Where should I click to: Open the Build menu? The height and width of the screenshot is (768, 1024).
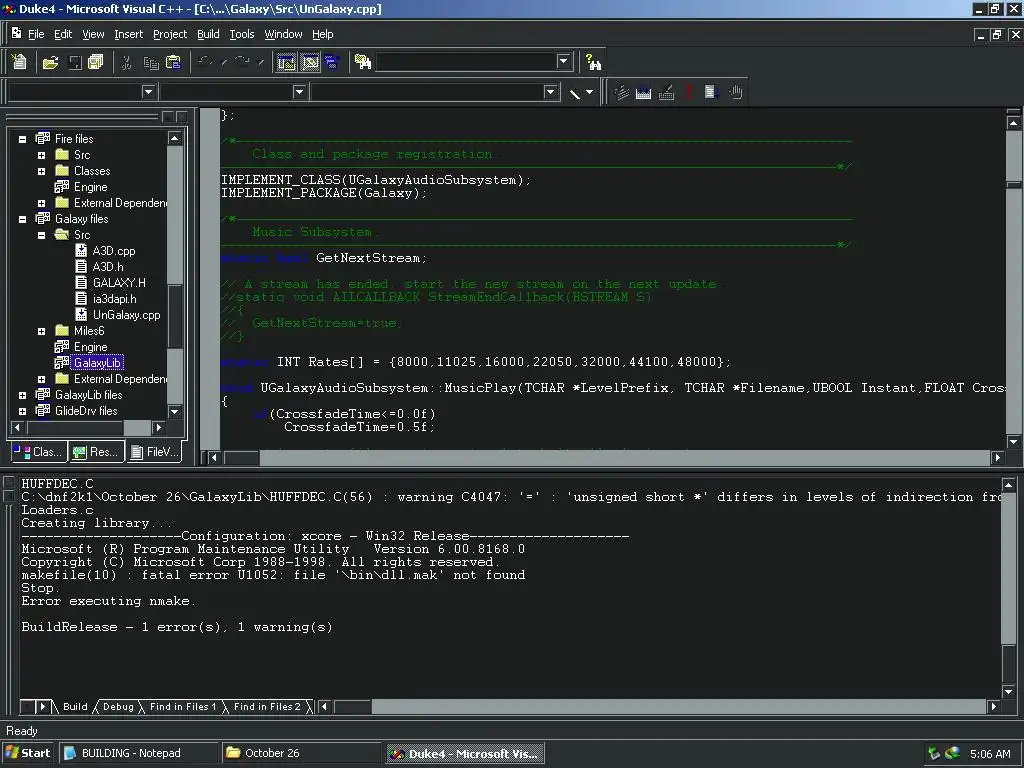[208, 34]
